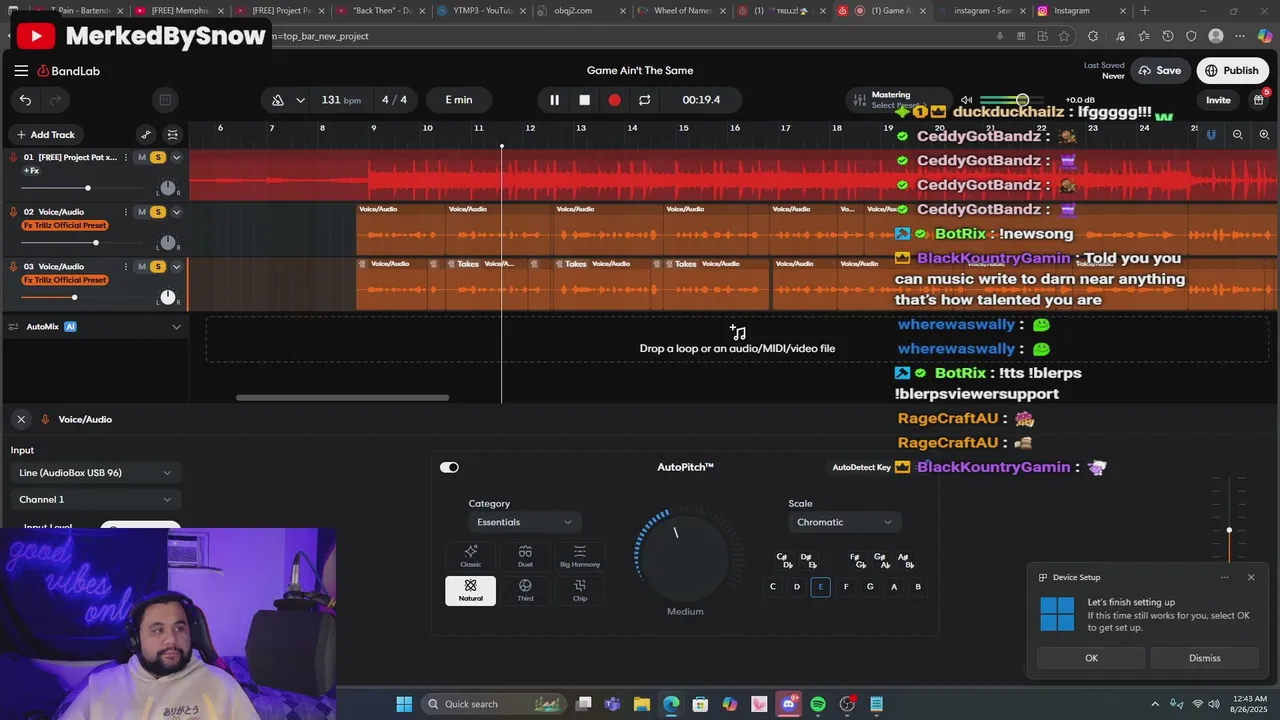Viewport: 1280px width, 720px height.
Task: Zoom in on the timeline
Action: pos(1264,135)
